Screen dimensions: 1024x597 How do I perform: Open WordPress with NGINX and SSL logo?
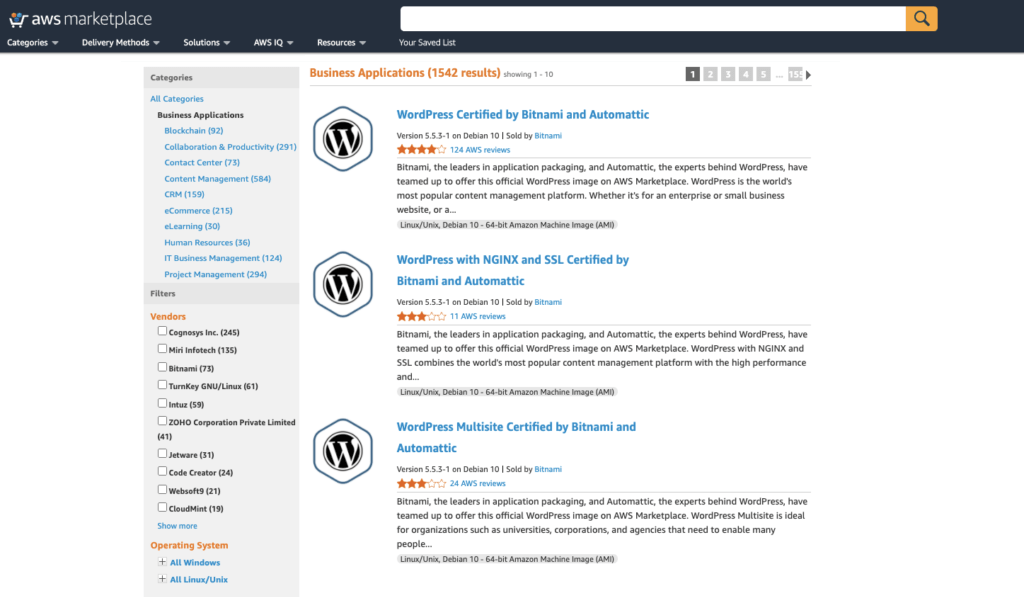pos(343,284)
